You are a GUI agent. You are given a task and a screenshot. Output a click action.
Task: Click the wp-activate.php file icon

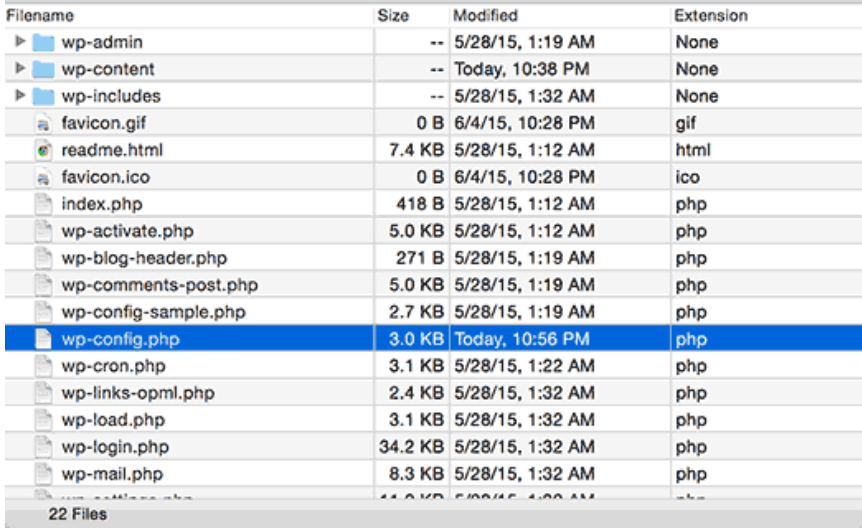coord(43,231)
